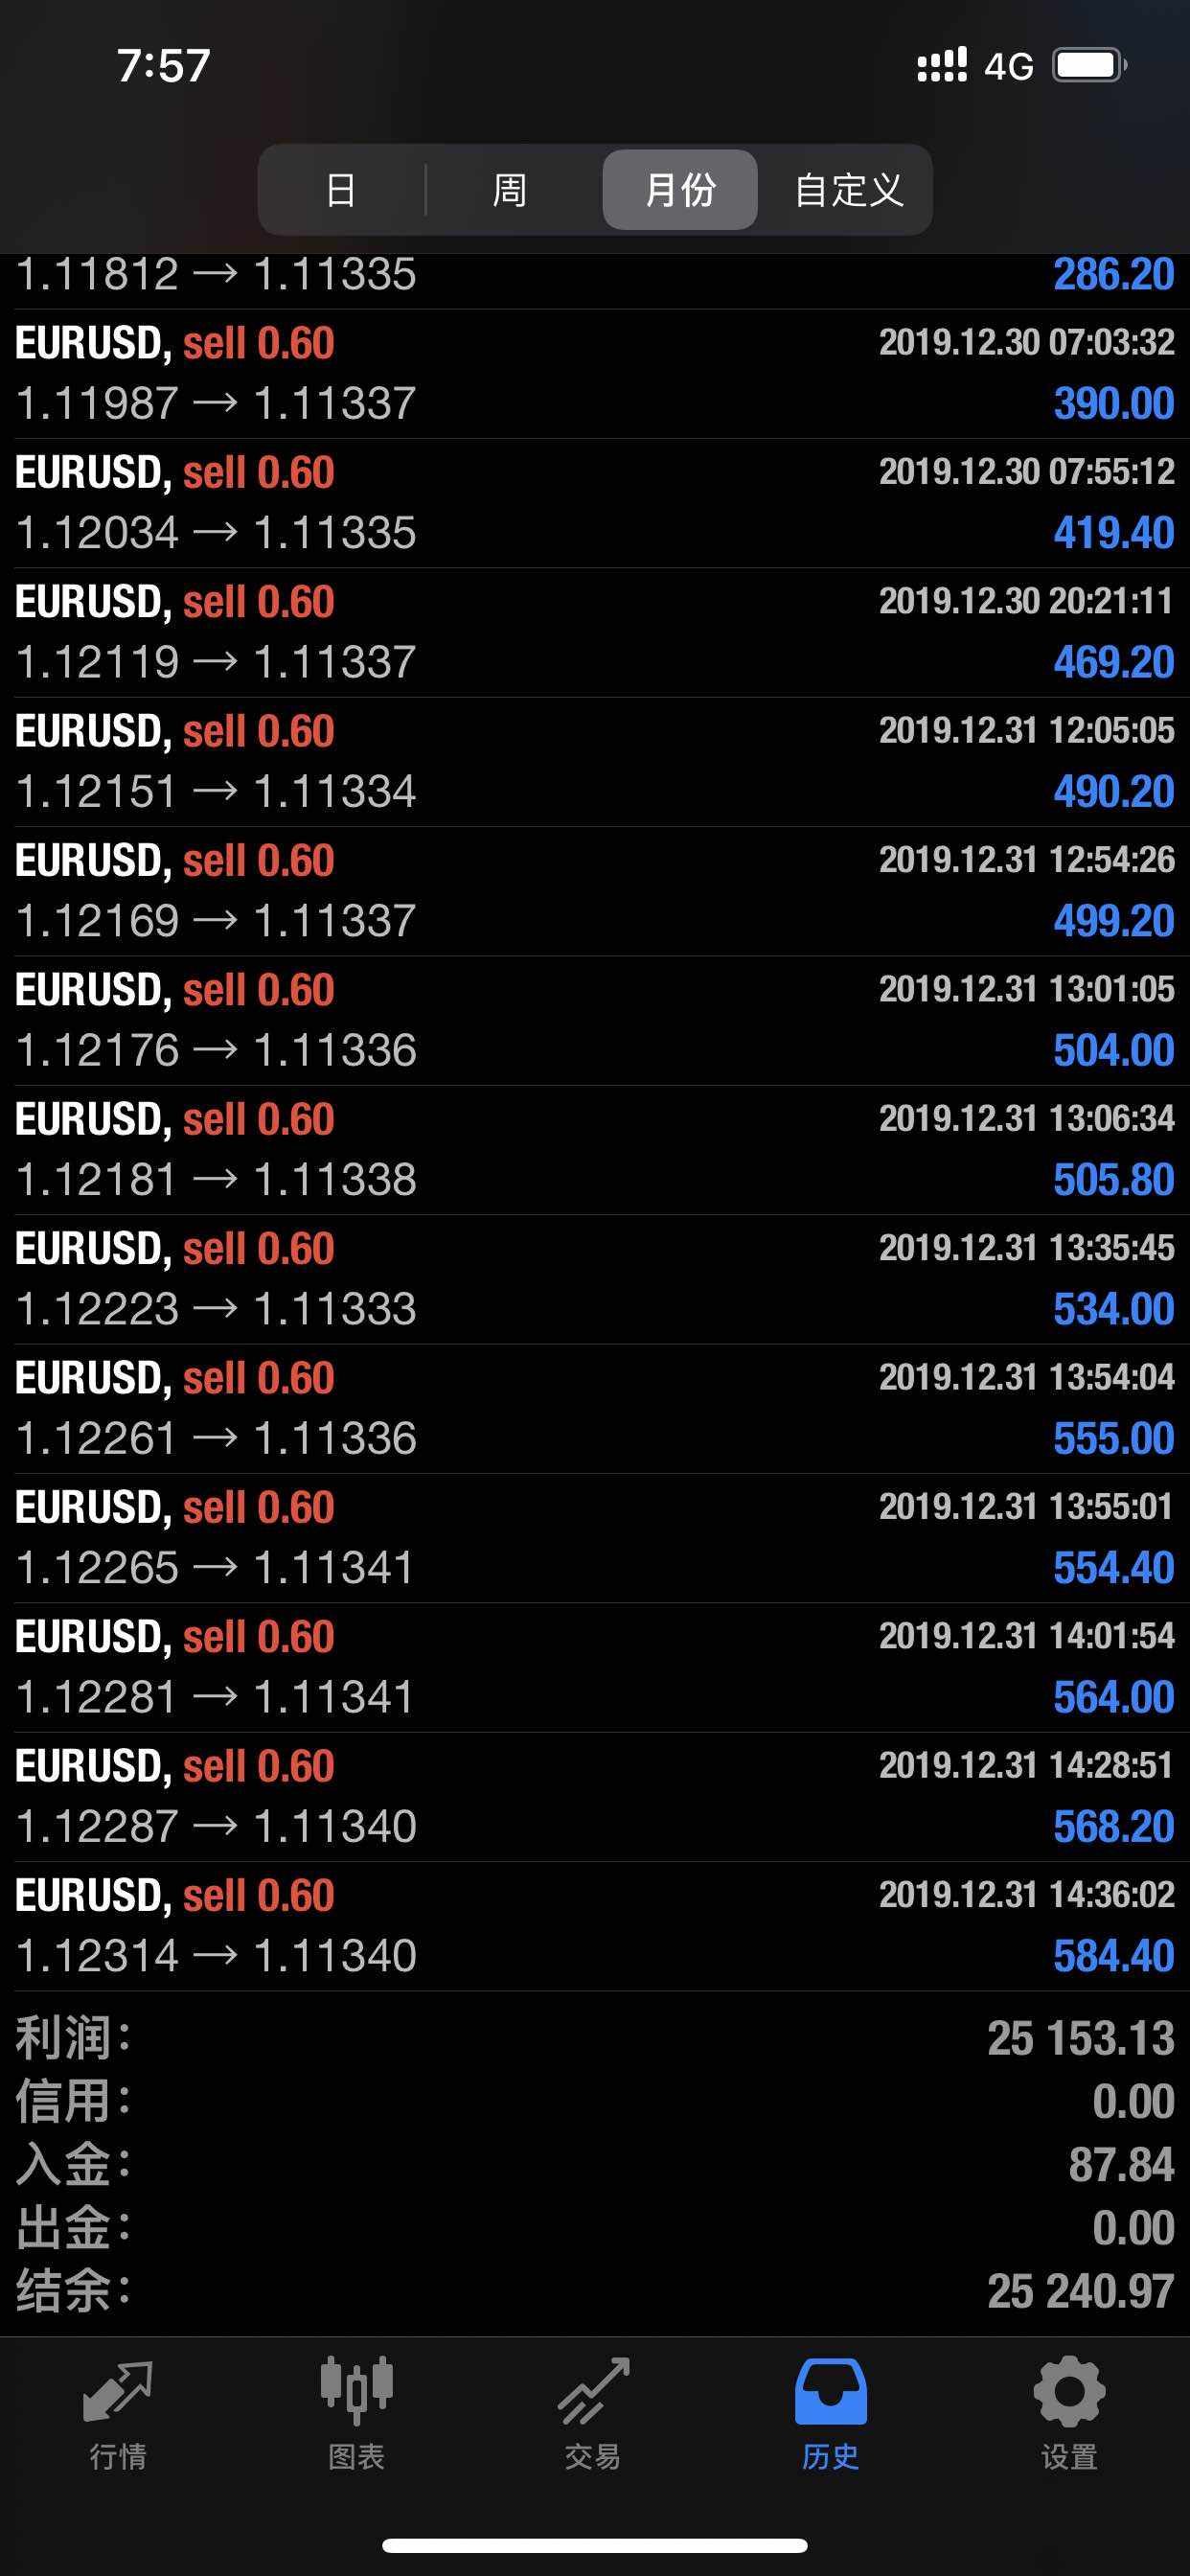Select the 日 day period tab
1190x2576 pixels.
(341, 190)
